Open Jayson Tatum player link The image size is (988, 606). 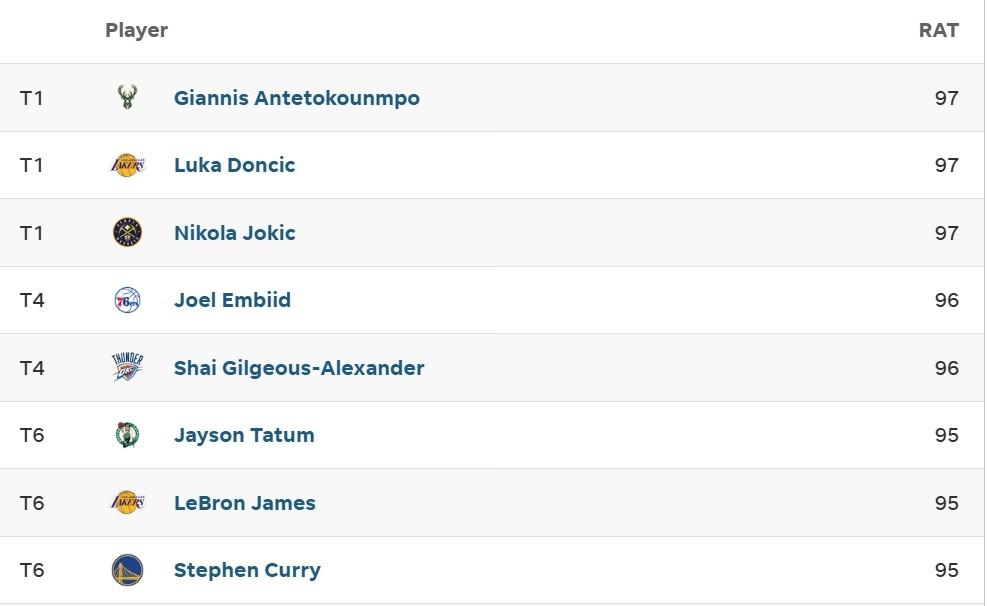point(244,435)
